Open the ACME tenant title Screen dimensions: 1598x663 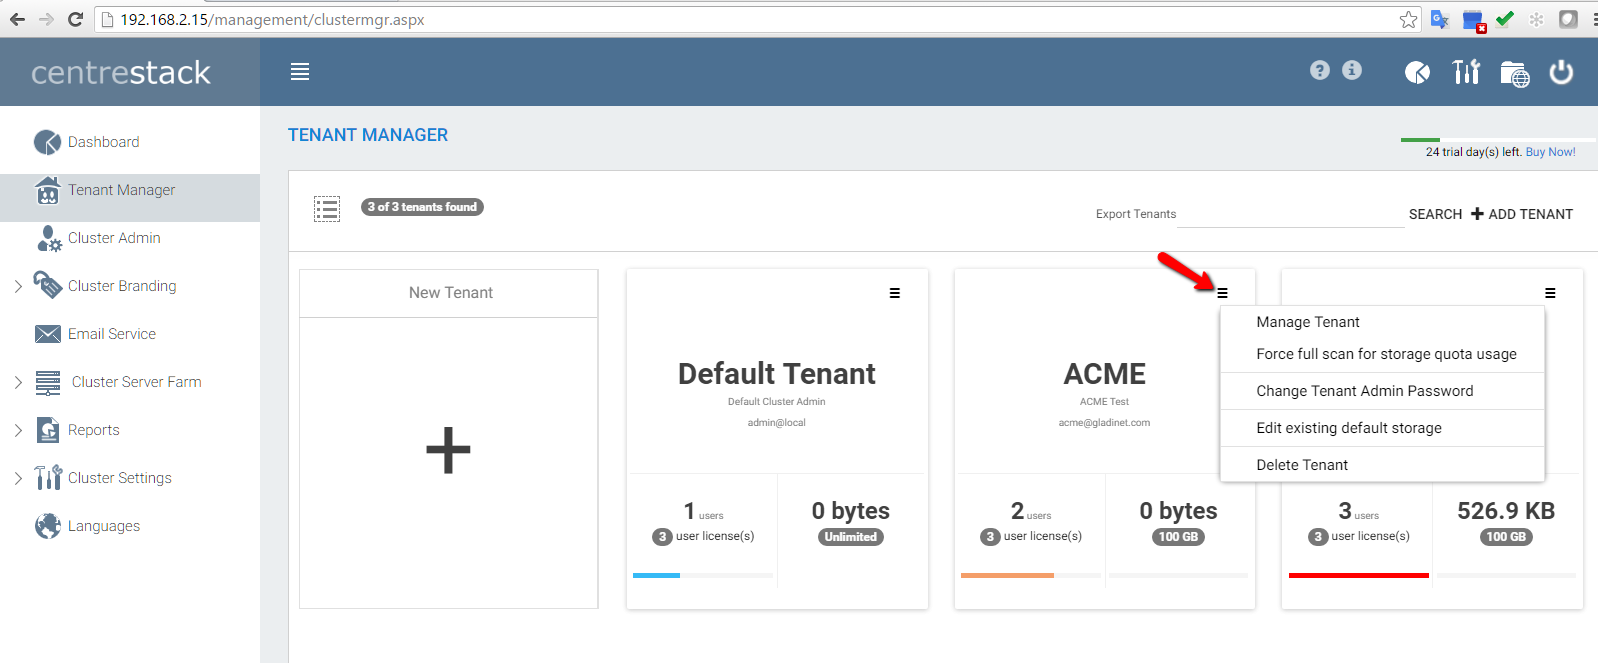click(x=1104, y=374)
